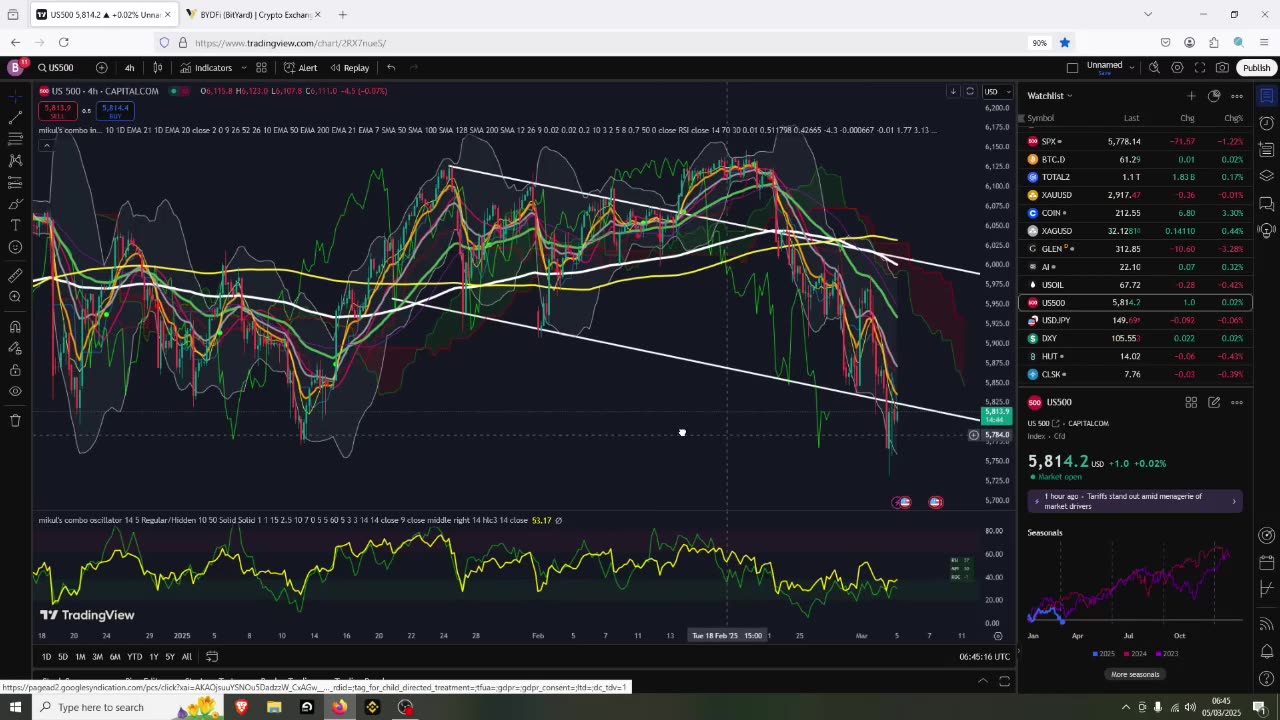Screen dimensions: 1280x720
Task: Toggle magnet mode for drawings
Action: click(x=15, y=326)
